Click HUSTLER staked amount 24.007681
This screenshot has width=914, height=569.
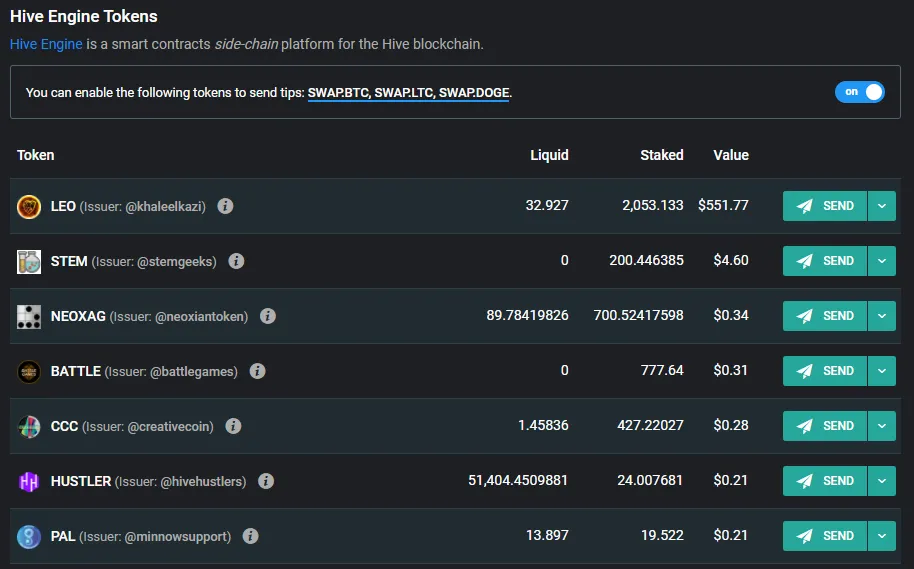(x=650, y=480)
